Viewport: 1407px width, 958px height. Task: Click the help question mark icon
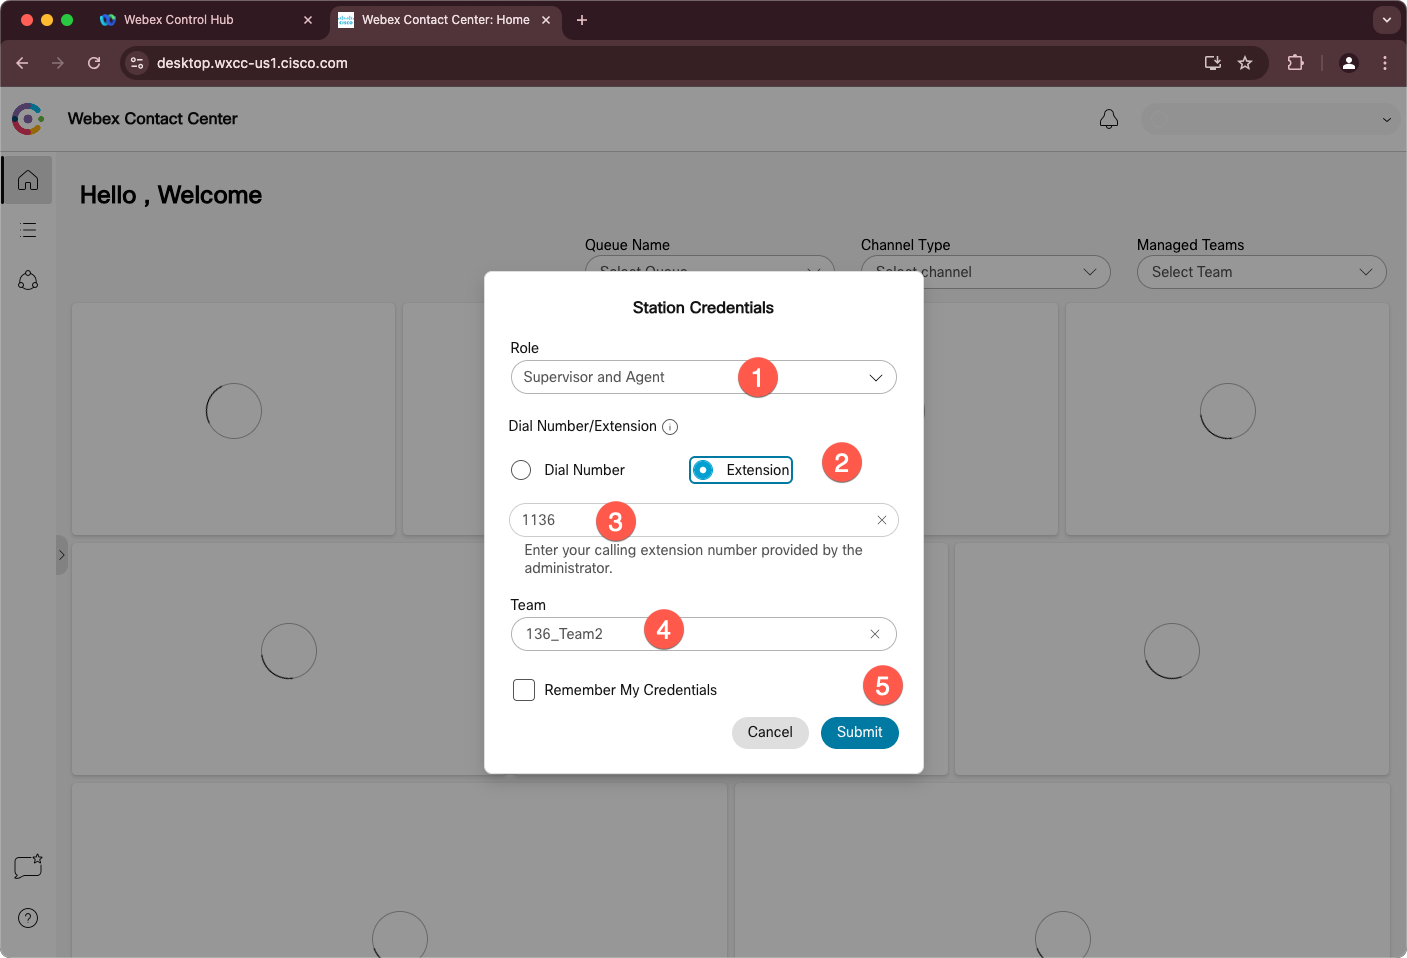click(x=28, y=918)
